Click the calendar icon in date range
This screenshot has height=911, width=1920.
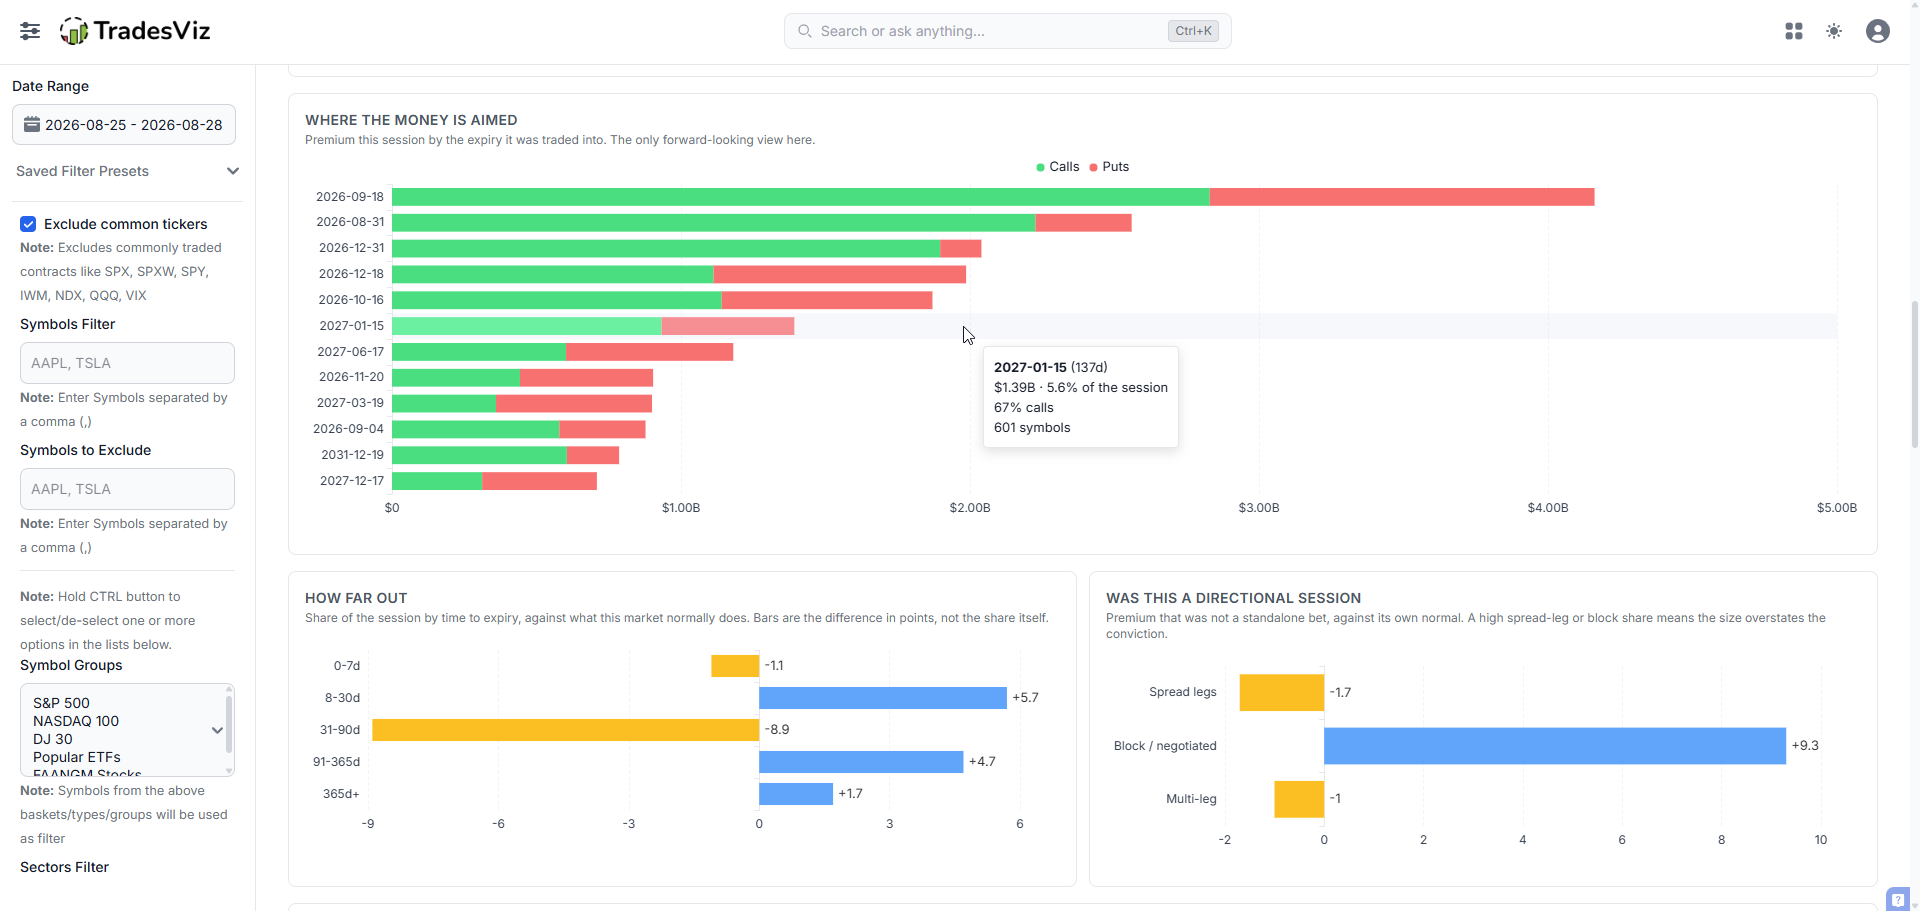click(32, 125)
